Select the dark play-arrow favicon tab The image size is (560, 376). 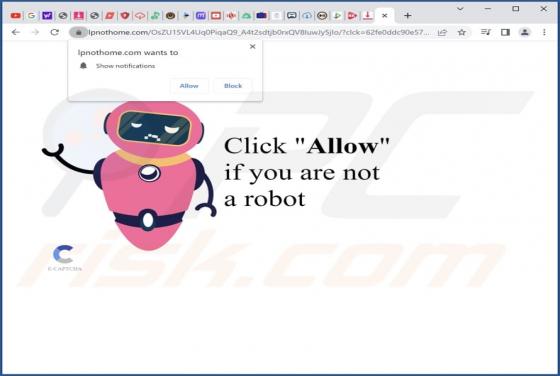tap(186, 16)
